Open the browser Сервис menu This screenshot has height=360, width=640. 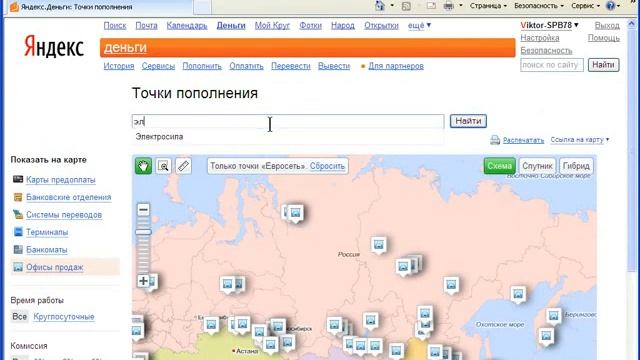click(585, 6)
